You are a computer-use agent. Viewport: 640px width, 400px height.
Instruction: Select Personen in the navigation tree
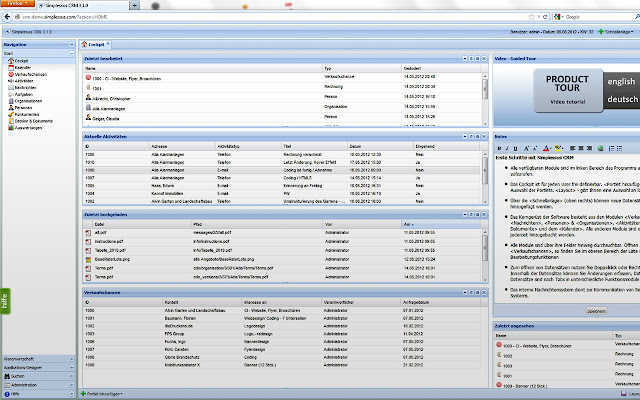24,107
